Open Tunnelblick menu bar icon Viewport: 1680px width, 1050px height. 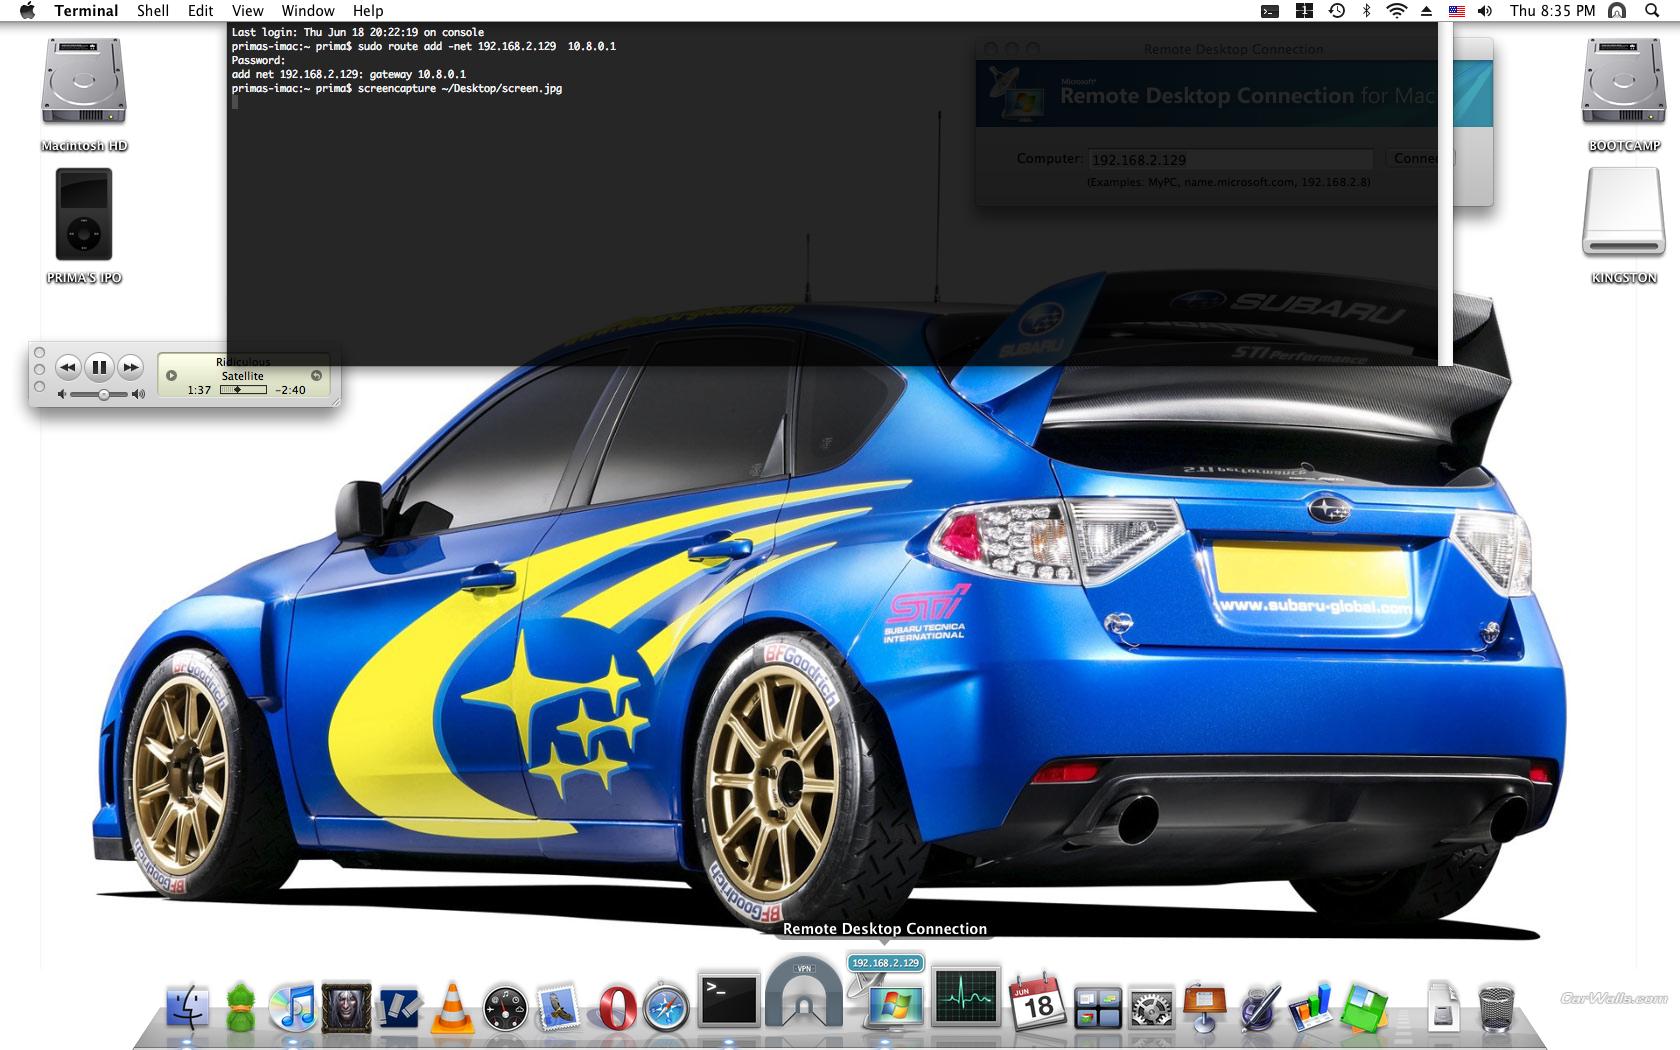1616,11
